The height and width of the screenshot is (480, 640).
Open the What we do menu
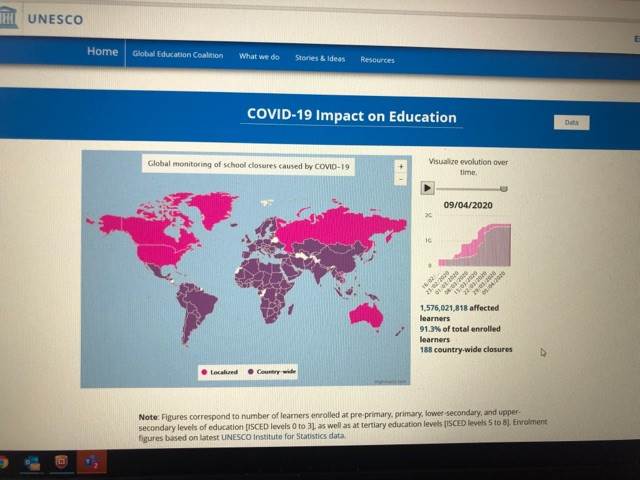pyautogui.click(x=259, y=56)
